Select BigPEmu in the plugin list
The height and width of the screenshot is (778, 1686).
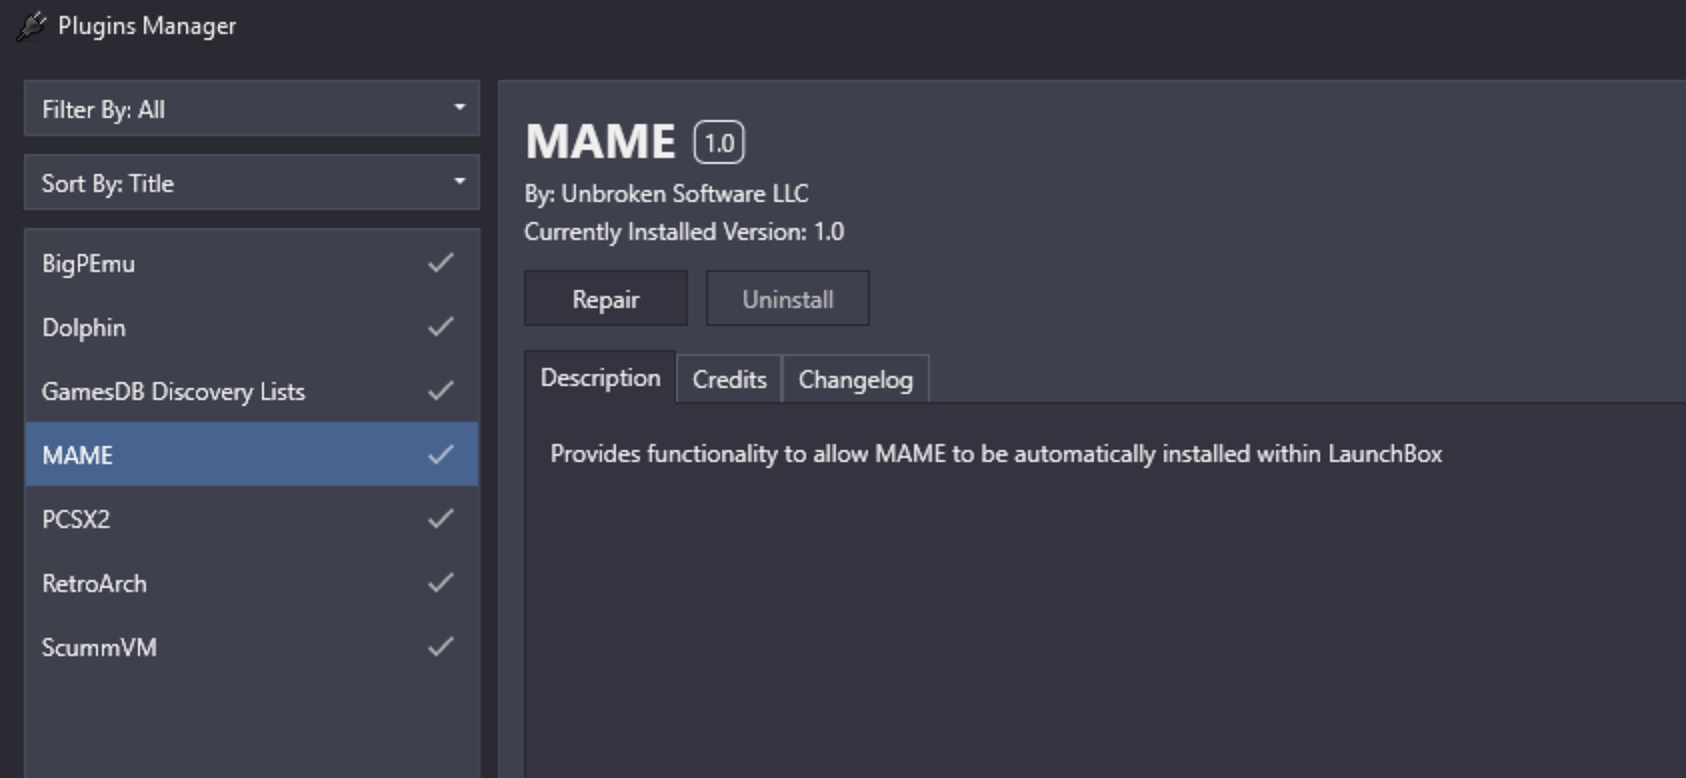[252, 263]
